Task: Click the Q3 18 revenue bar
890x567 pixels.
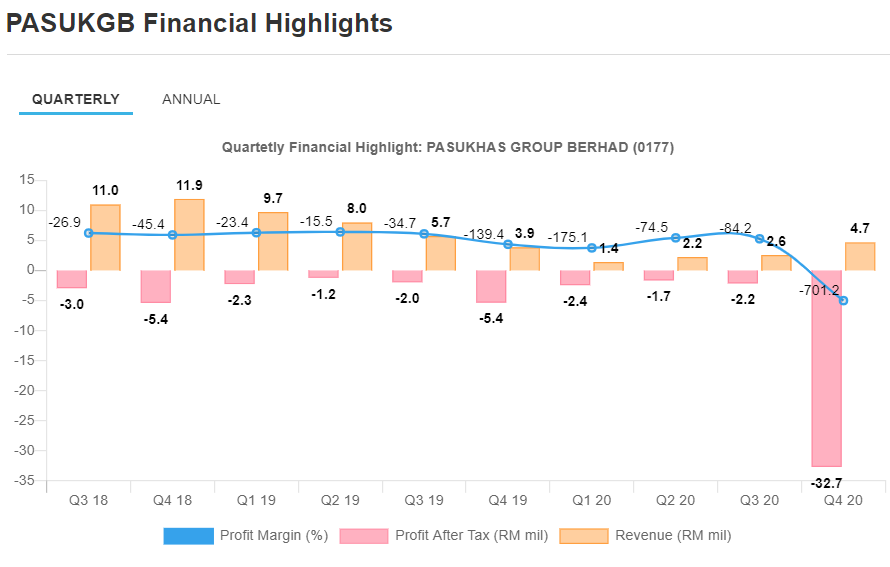Action: [105, 238]
